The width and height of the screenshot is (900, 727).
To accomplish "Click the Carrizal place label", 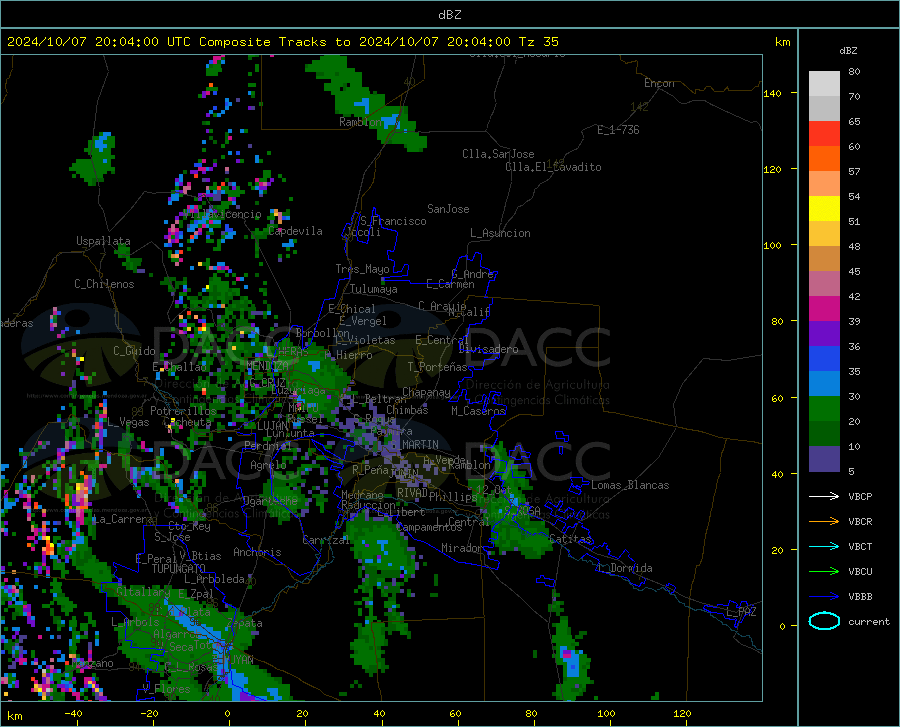I will click(326, 541).
